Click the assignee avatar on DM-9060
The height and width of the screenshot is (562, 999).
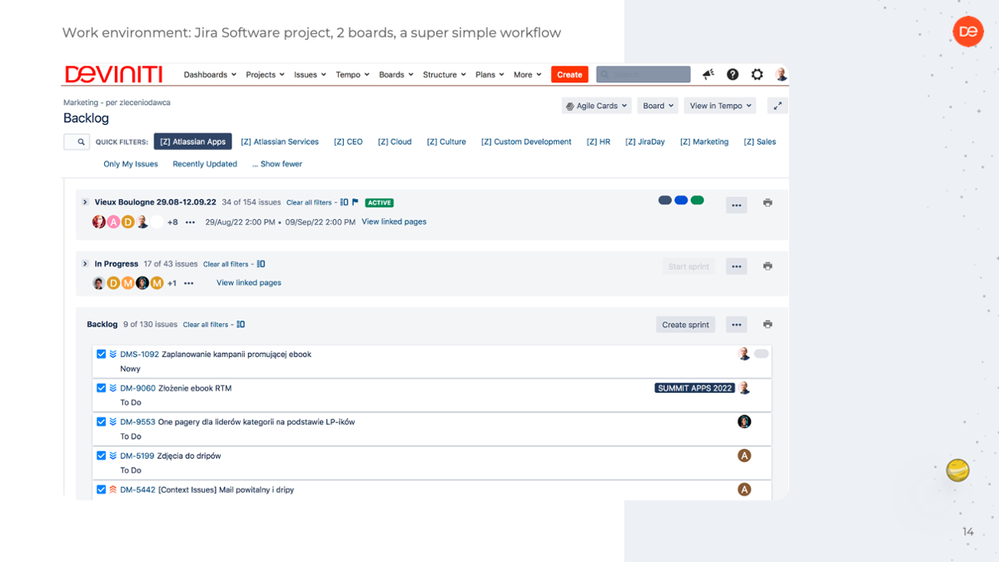click(x=744, y=388)
